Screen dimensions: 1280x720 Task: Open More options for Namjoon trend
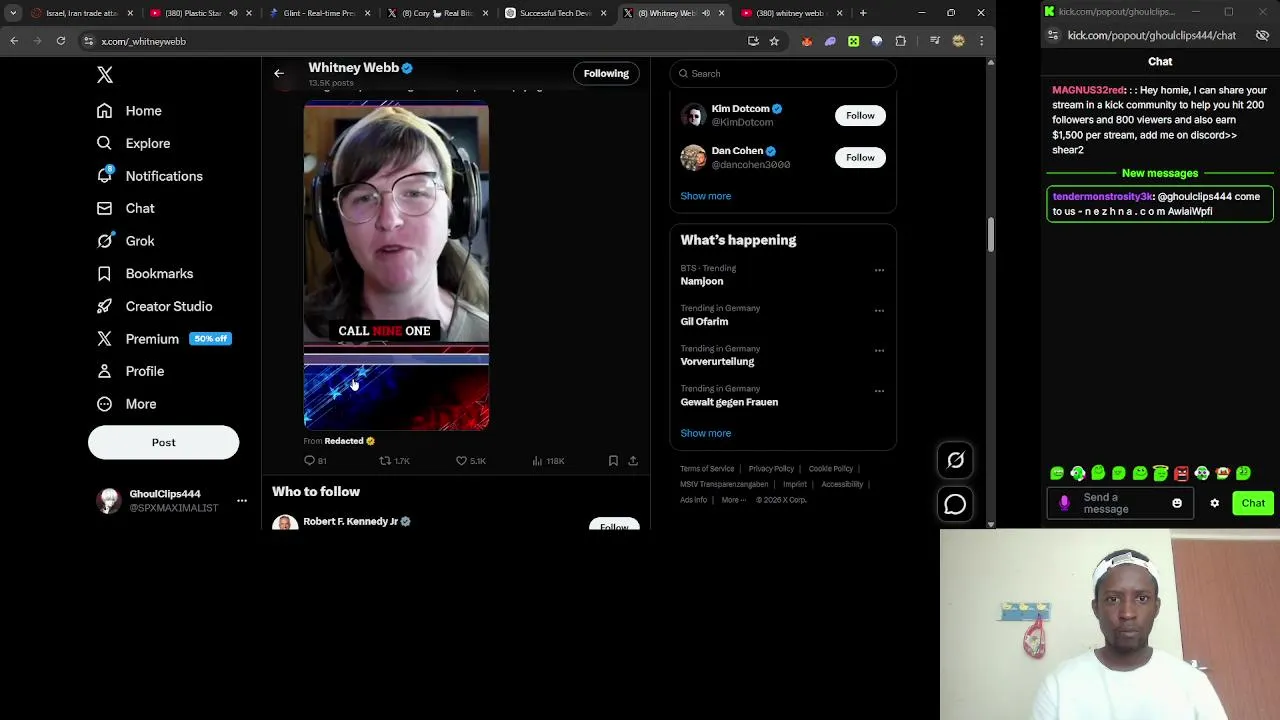tap(879, 270)
